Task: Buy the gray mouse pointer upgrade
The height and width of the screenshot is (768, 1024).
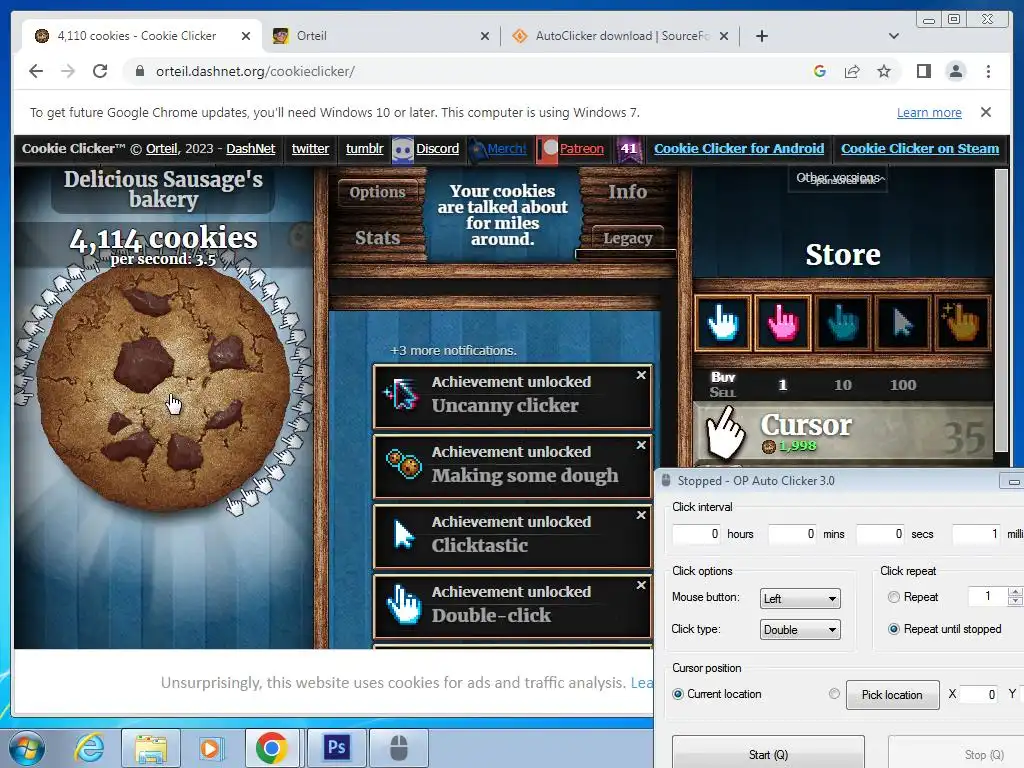Action: tap(903, 323)
